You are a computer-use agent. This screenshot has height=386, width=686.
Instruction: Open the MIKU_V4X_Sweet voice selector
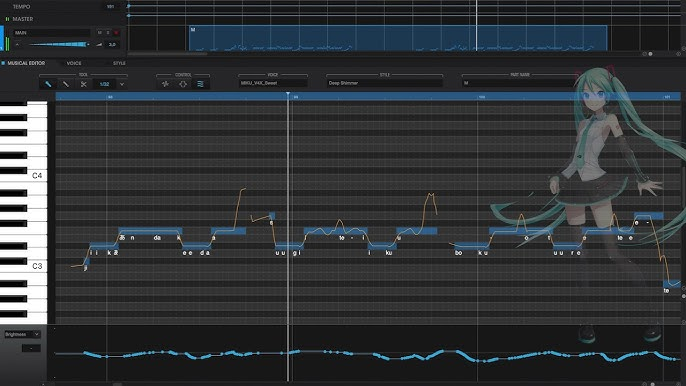(x=273, y=83)
